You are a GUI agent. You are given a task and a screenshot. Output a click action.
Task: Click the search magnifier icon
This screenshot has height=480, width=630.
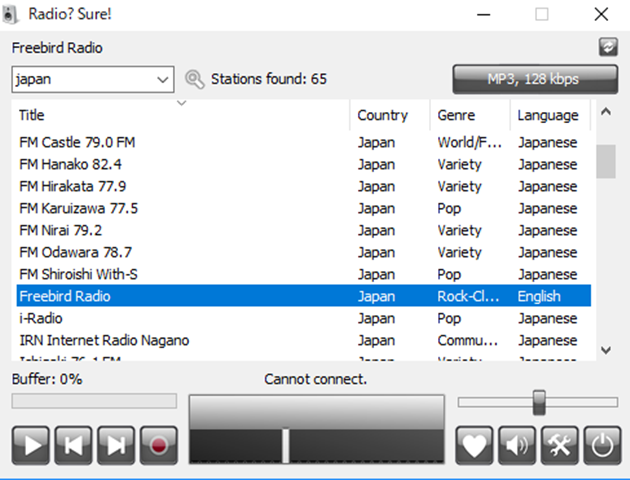tap(194, 79)
